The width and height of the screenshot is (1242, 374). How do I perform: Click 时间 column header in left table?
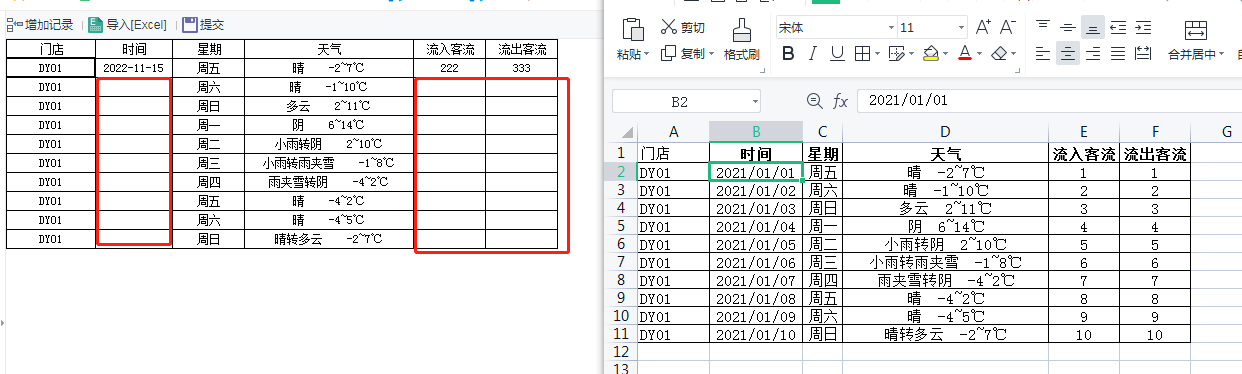pyautogui.click(x=134, y=49)
